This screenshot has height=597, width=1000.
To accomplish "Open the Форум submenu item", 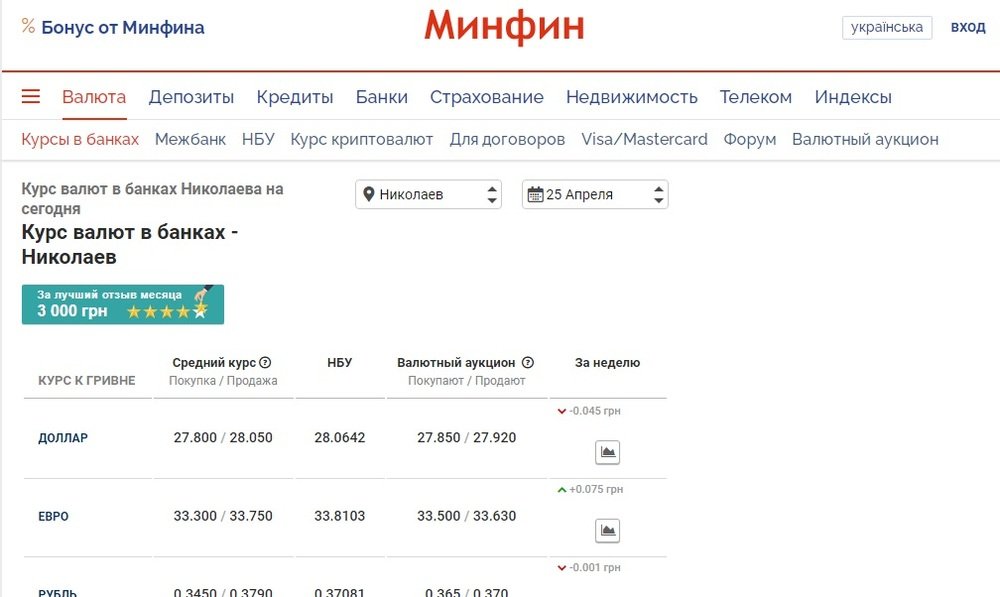I will point(749,139).
